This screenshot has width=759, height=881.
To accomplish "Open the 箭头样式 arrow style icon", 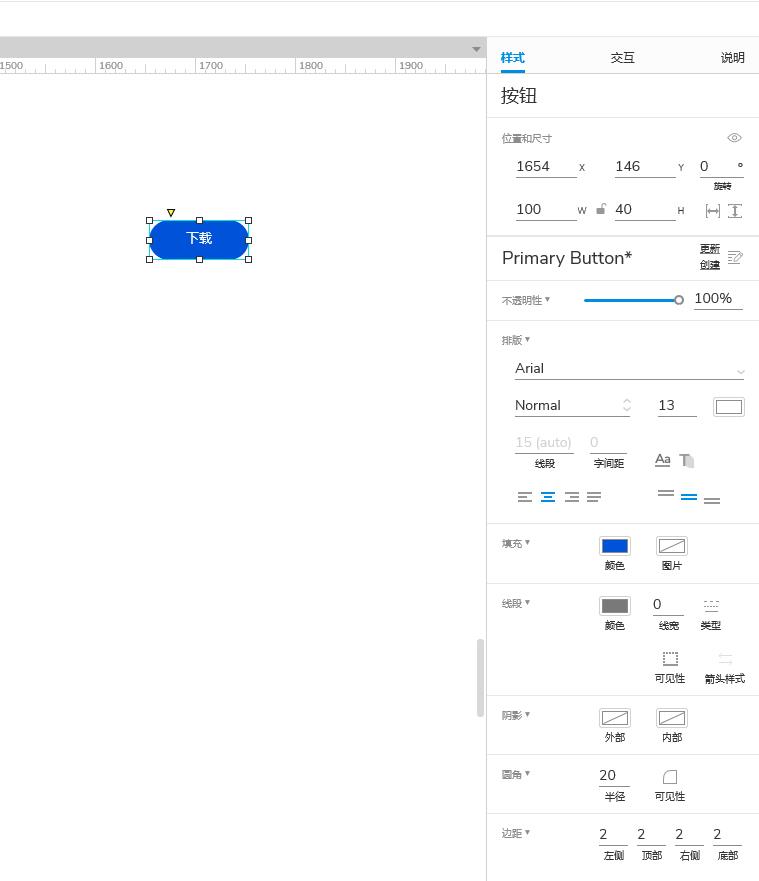I will [x=725, y=659].
